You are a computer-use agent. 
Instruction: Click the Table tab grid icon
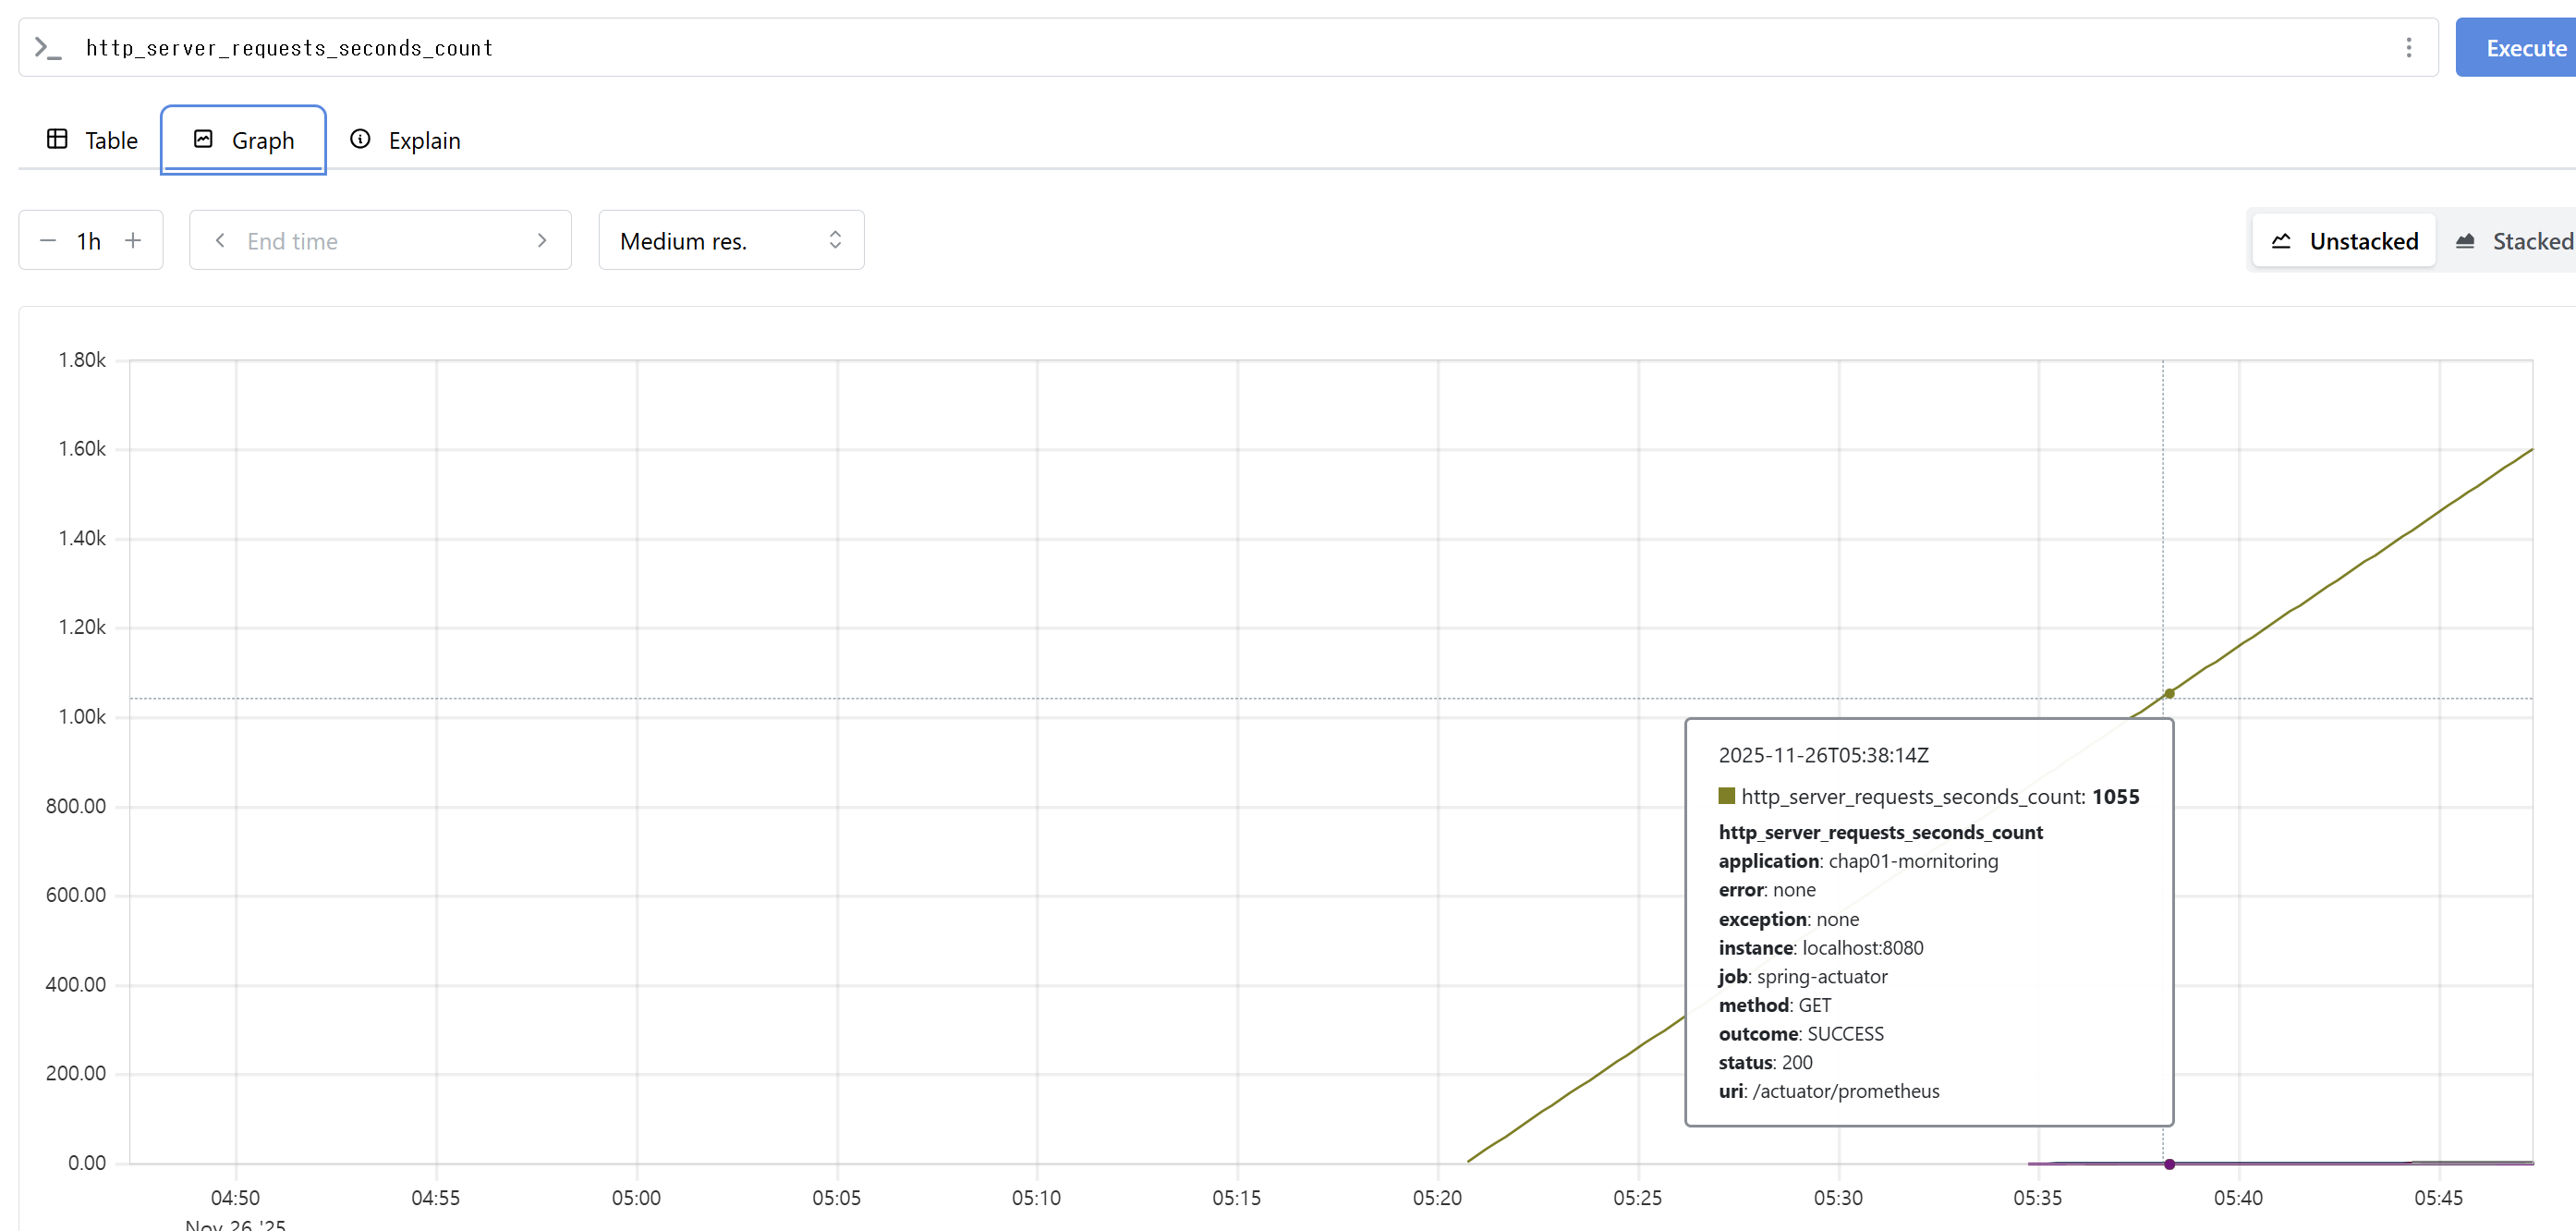[x=57, y=139]
